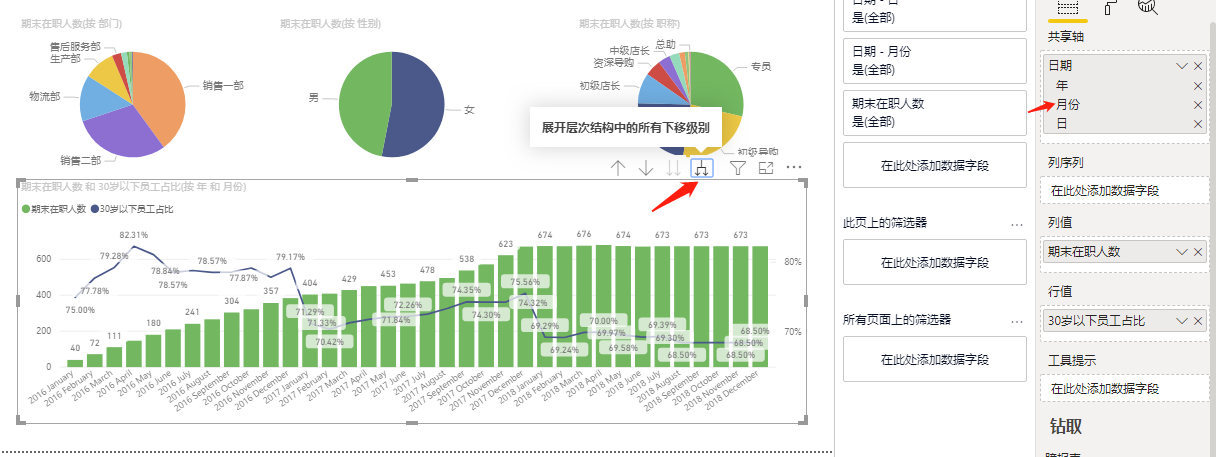Viewport: 1216px width, 457px height.
Task: Open the Analytics pane tab
Action: pos(1148,8)
